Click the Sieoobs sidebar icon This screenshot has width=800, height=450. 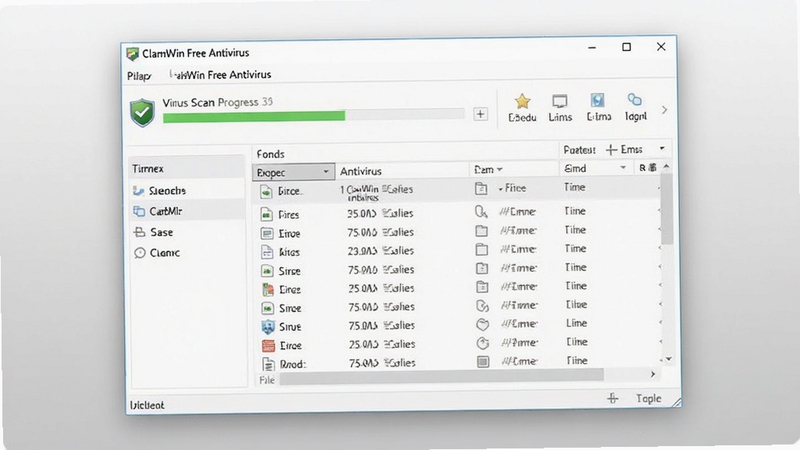pos(138,191)
